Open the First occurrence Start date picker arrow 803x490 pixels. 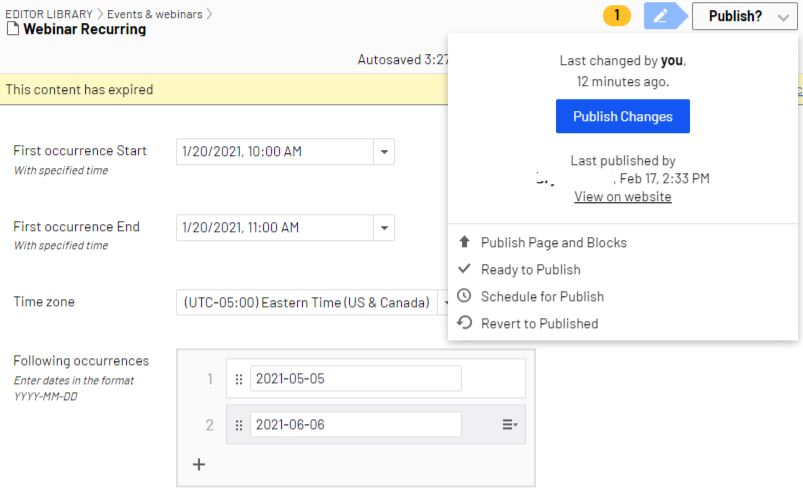tap(385, 153)
